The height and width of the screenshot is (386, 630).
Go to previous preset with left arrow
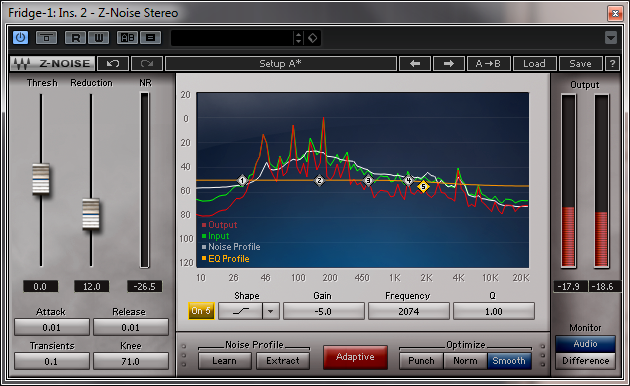tap(415, 63)
